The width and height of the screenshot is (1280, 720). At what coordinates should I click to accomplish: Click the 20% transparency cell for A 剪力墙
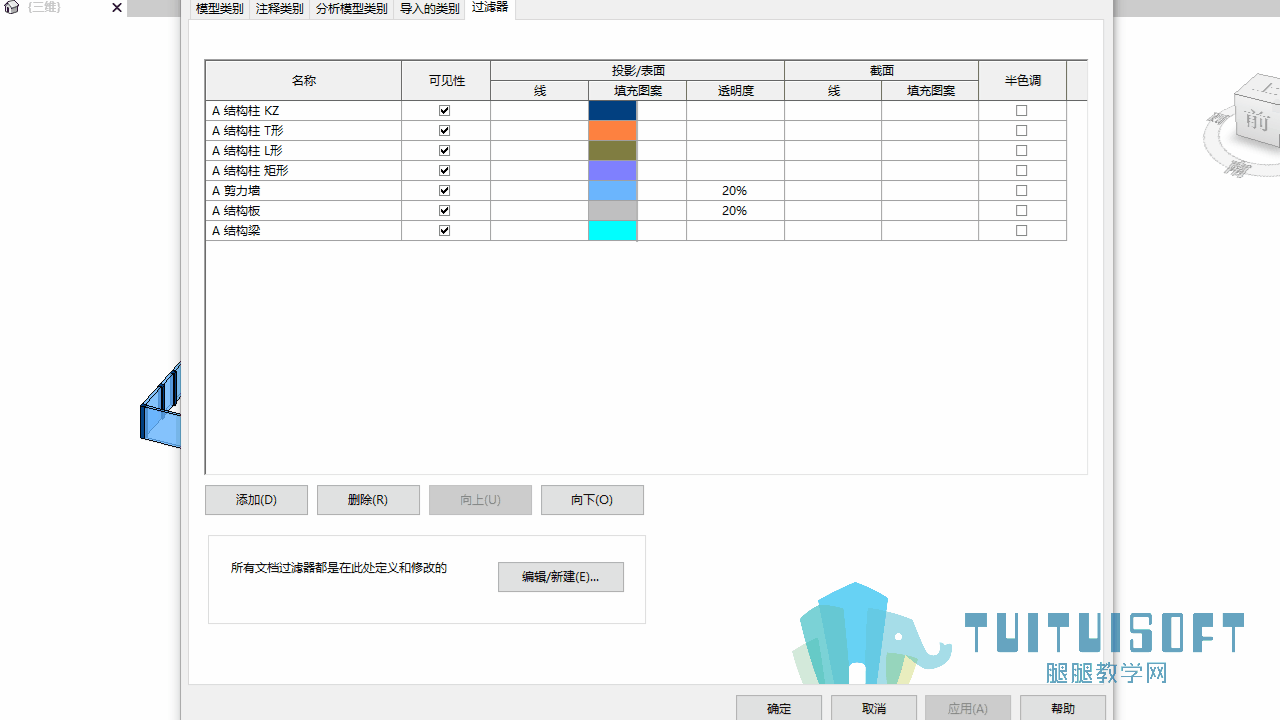click(x=735, y=191)
